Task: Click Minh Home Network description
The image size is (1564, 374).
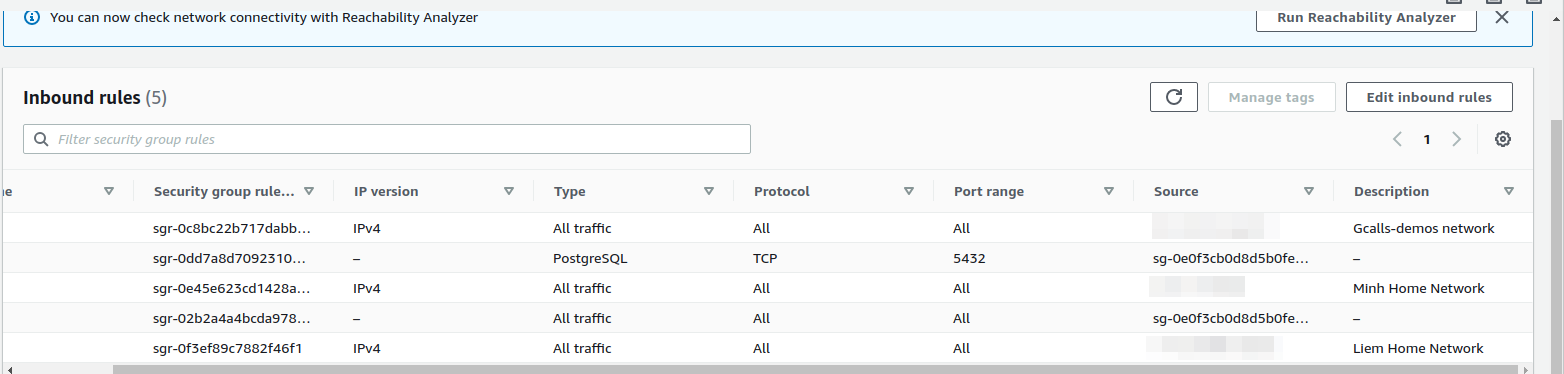Action: [x=1418, y=288]
